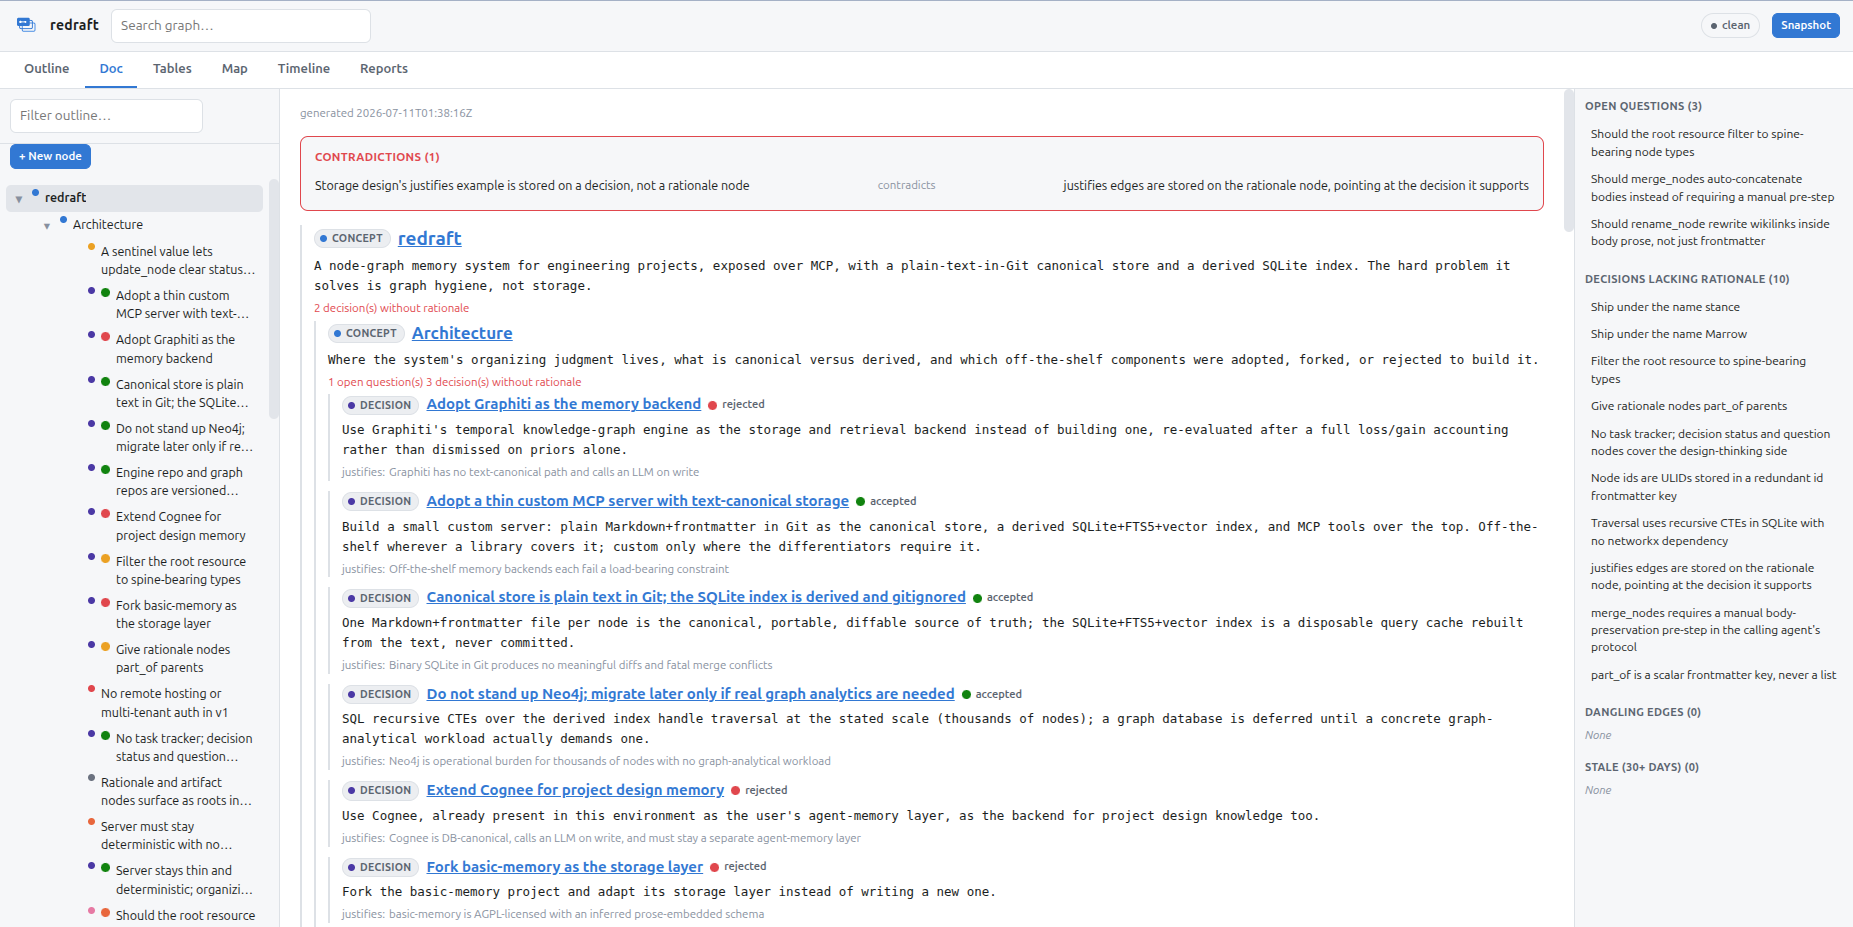Viewport: 1853px width, 927px height.
Task: Select 'Do not stand up Neo4j' outline item
Action: pos(184,438)
